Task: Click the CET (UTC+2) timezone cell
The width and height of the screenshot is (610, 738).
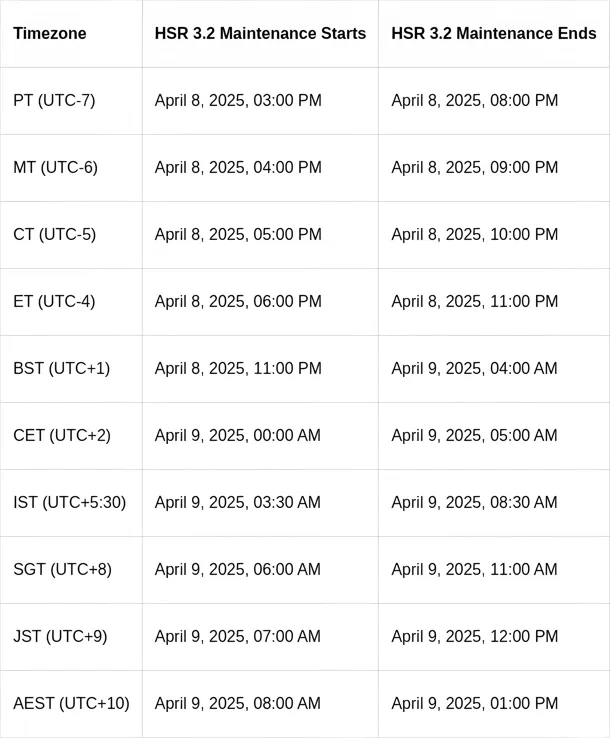Action: pos(62,436)
